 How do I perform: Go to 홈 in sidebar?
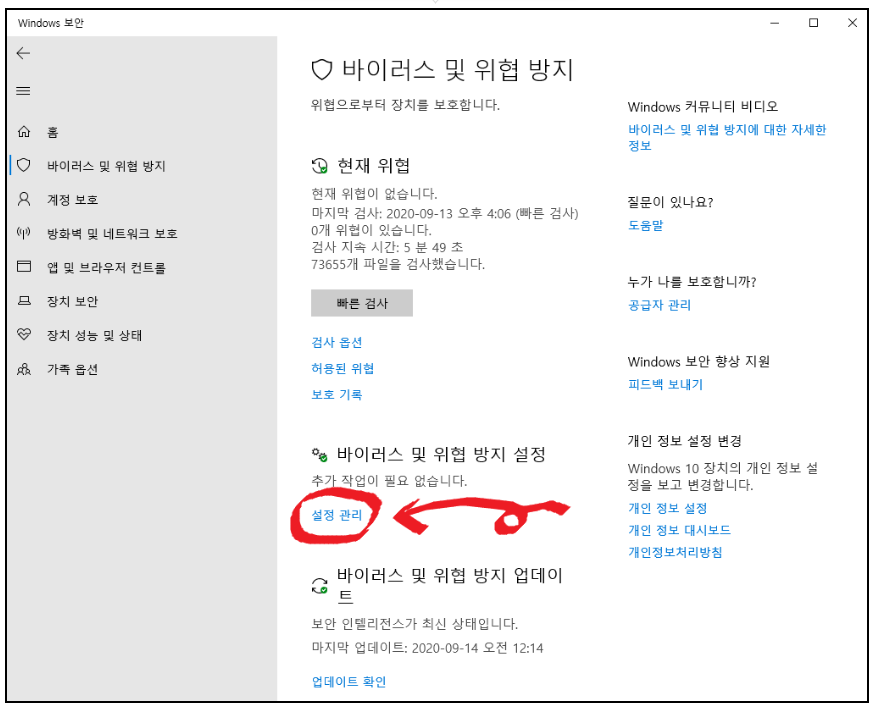pyautogui.click(x=52, y=132)
